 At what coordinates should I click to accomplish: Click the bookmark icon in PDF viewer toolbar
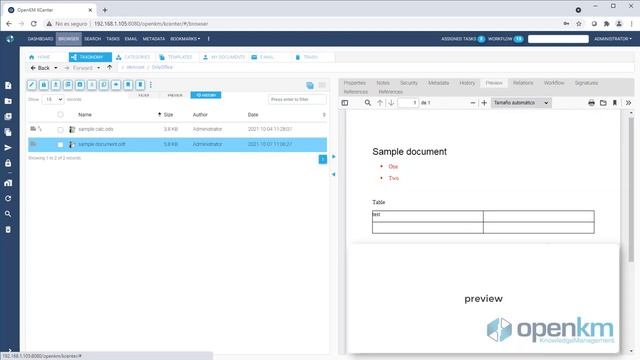[x=615, y=103]
